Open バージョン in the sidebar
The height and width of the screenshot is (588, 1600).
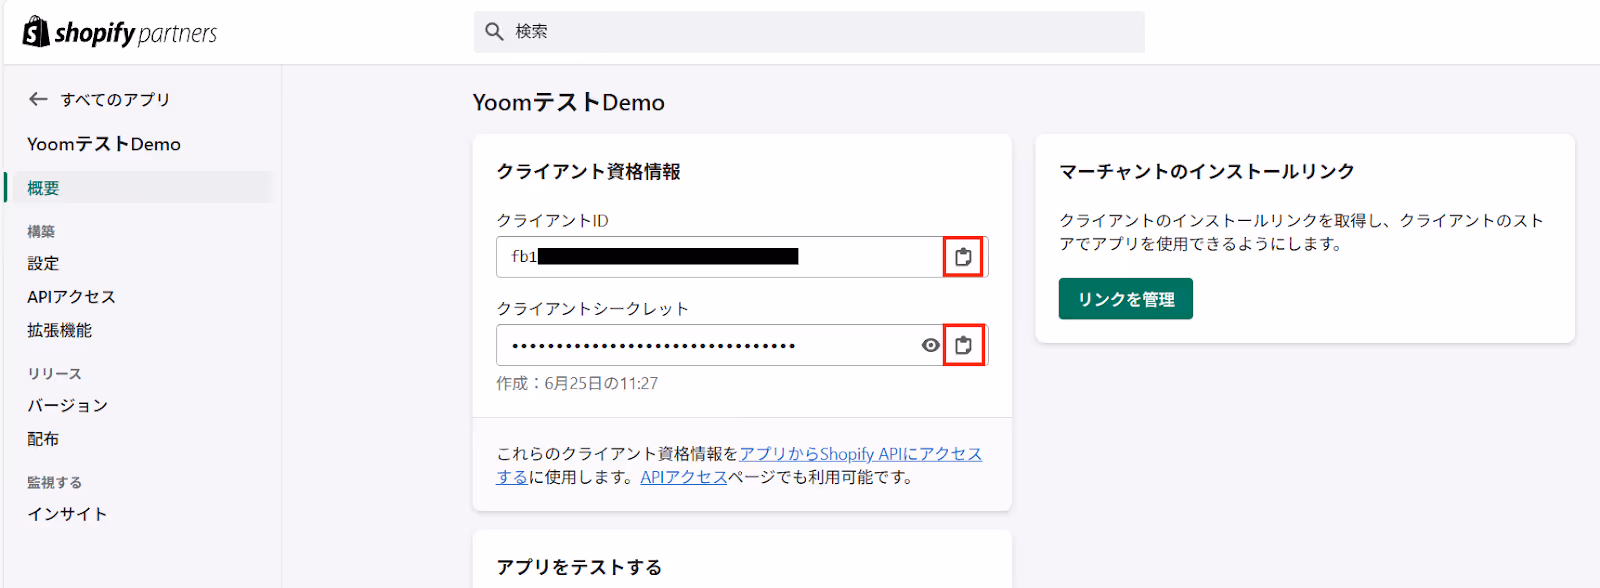click(x=67, y=405)
